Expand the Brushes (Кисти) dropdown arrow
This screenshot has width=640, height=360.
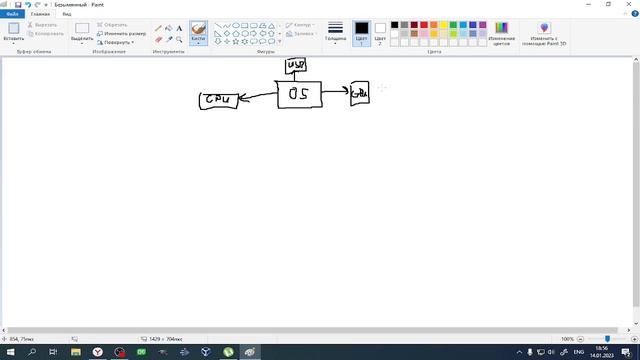[x=198, y=43]
